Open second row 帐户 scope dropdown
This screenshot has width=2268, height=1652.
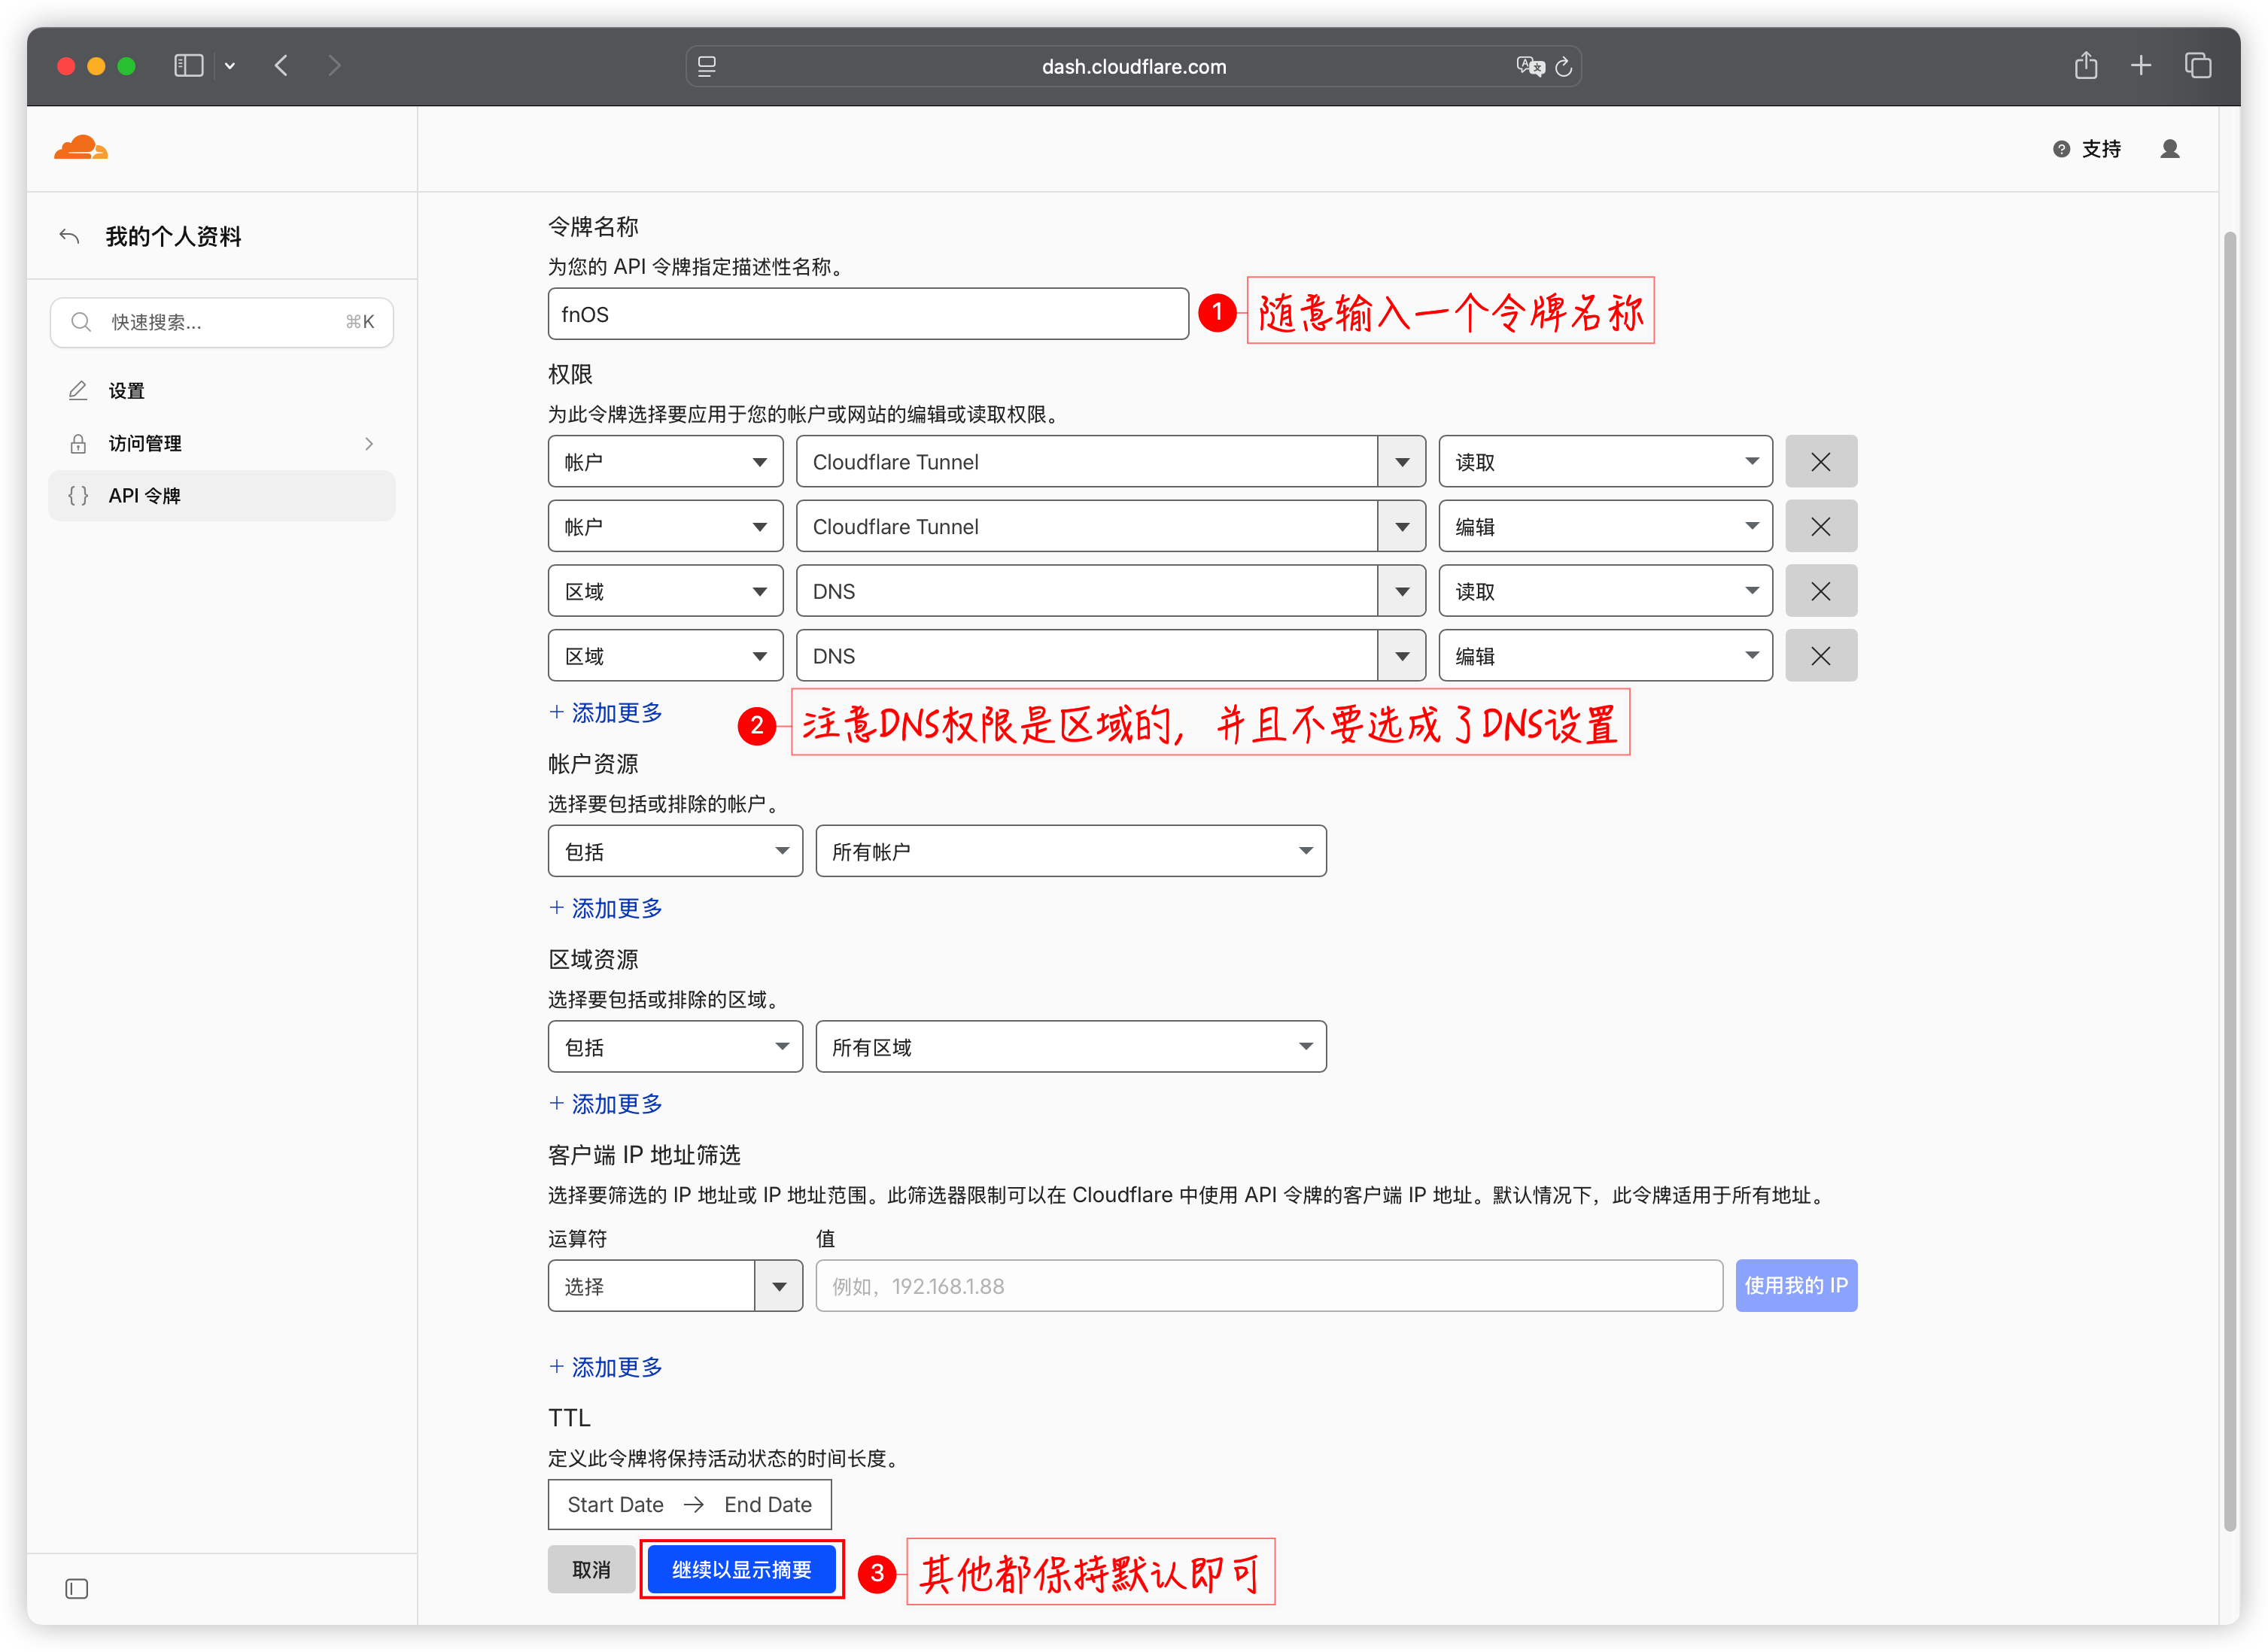(665, 526)
